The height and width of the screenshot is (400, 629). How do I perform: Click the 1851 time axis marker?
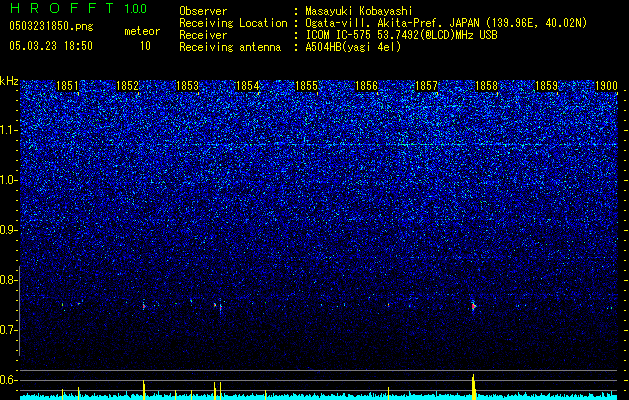pos(67,86)
